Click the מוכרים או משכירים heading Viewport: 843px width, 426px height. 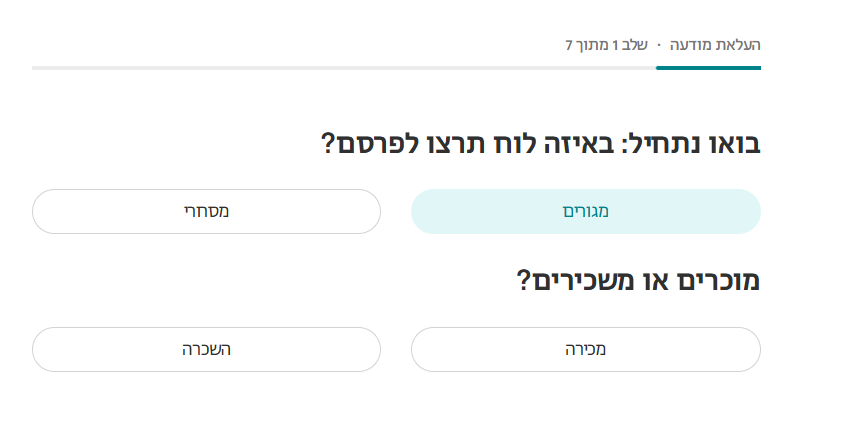tap(638, 281)
